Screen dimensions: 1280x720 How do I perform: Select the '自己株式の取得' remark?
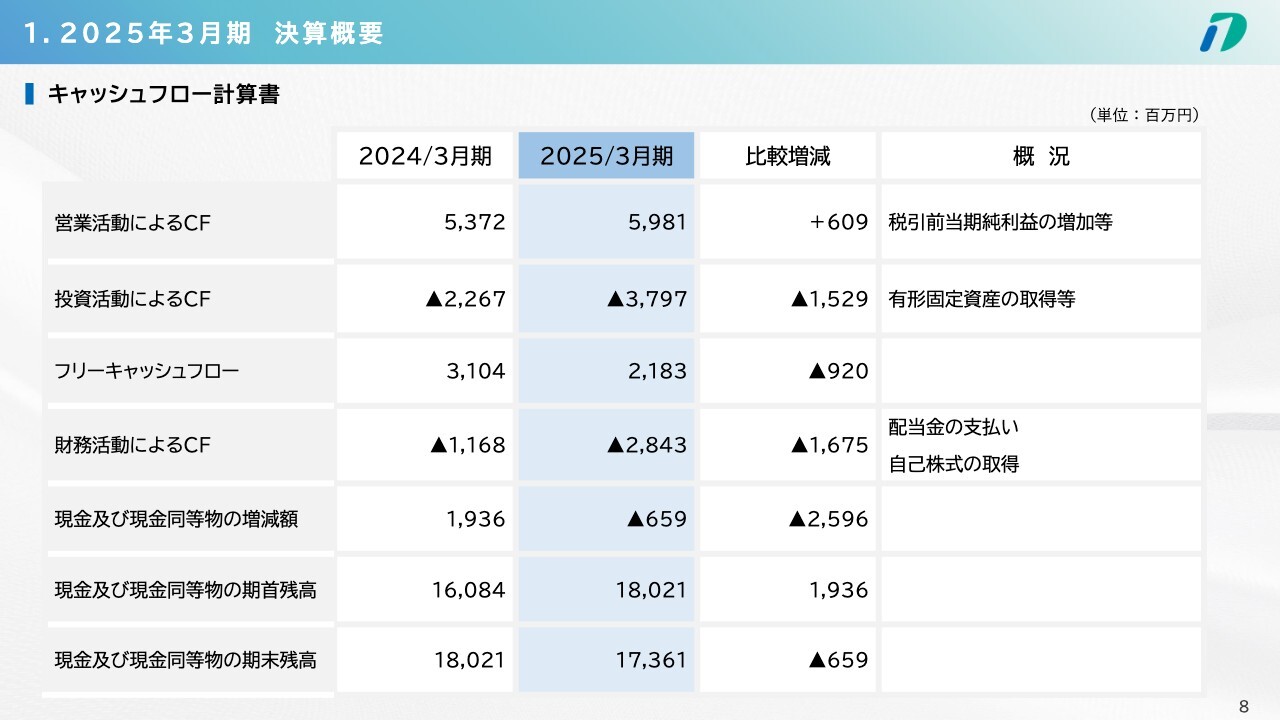tap(953, 464)
